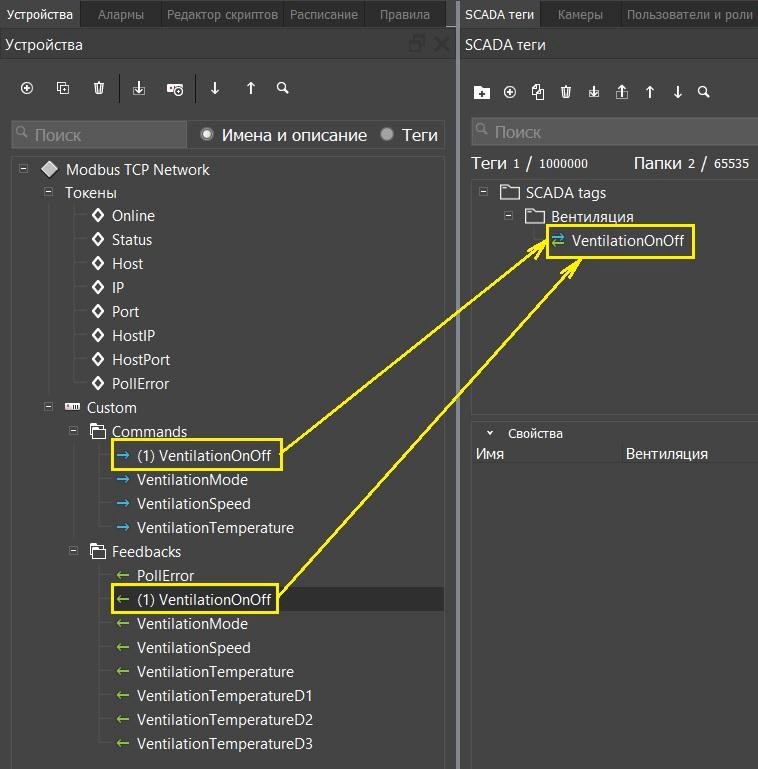Click the export upload icon in SCADA toolbar

(622, 92)
